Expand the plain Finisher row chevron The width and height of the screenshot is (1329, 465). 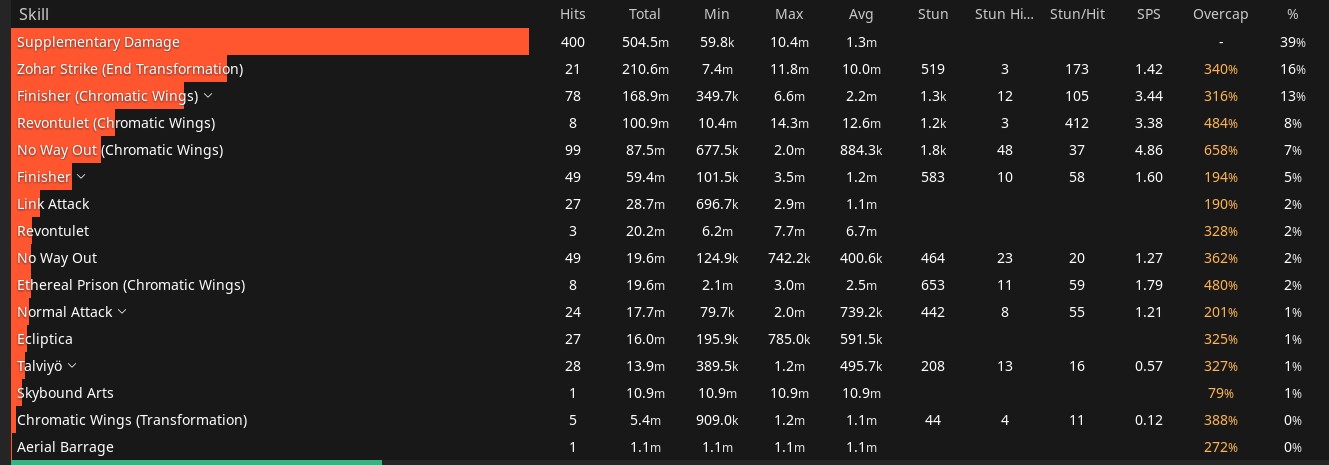point(81,177)
